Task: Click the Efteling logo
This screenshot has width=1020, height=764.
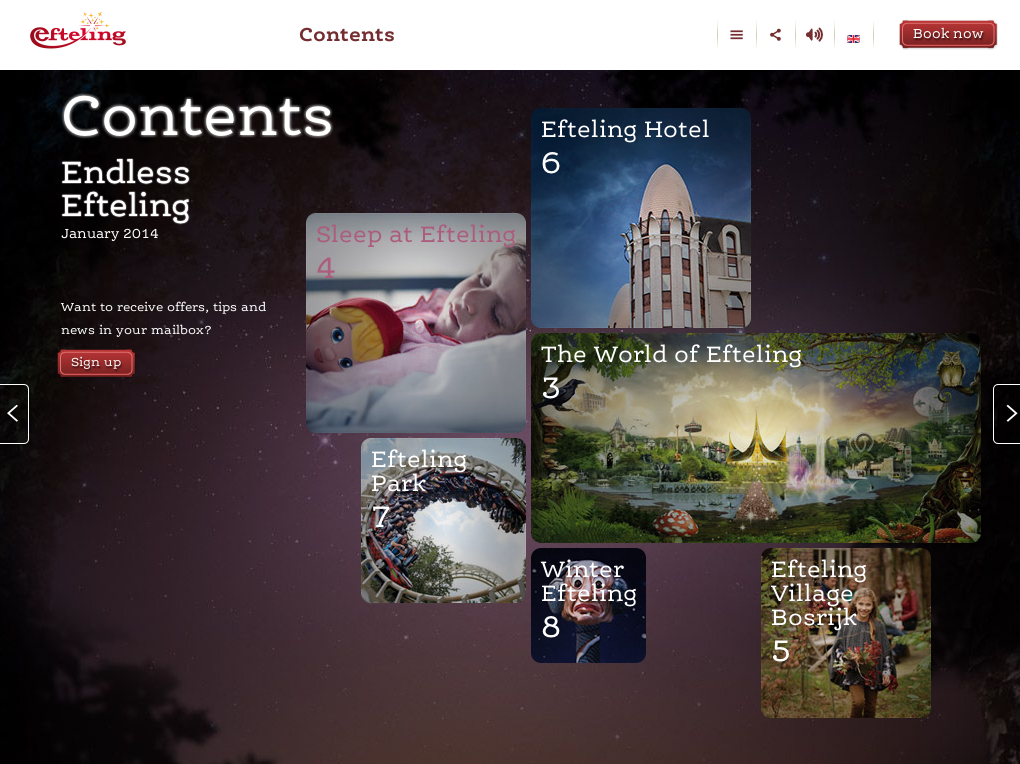Action: (78, 32)
